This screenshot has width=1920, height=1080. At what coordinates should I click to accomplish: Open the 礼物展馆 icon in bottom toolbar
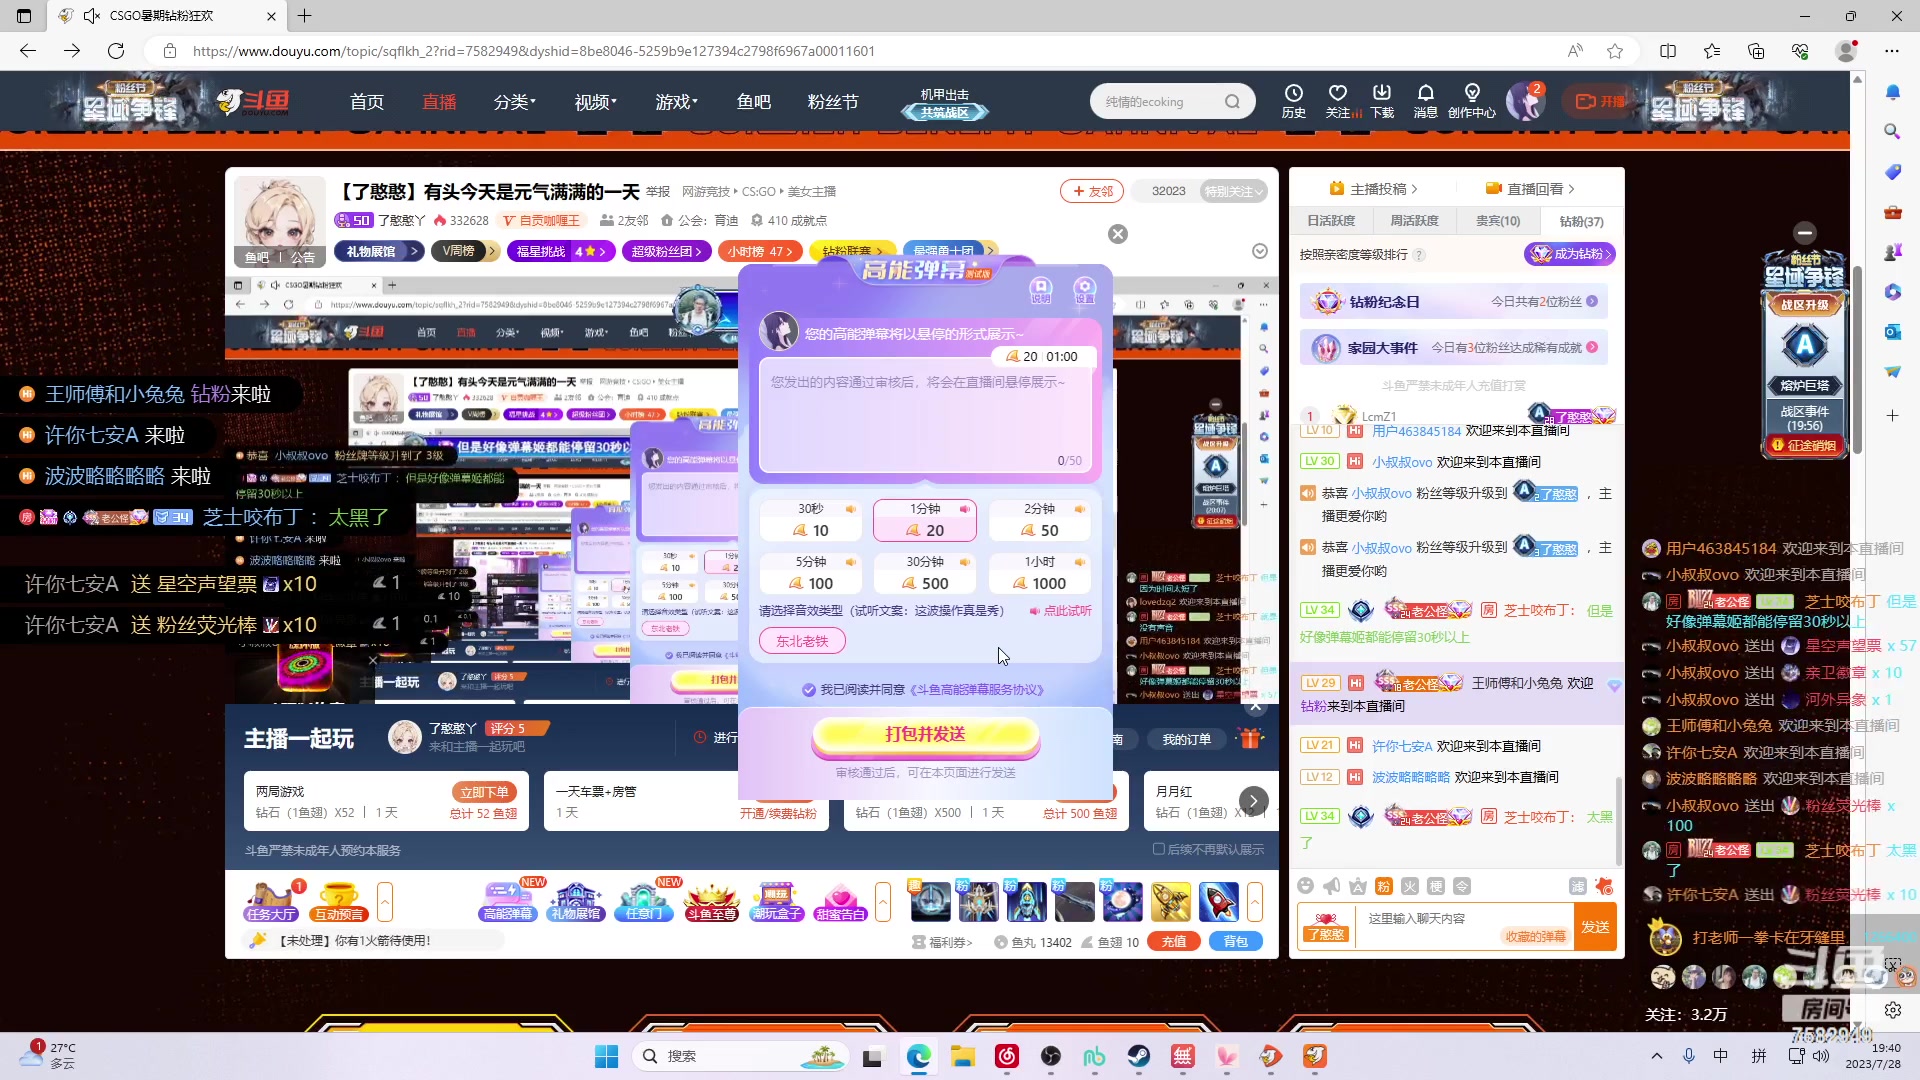coord(576,901)
